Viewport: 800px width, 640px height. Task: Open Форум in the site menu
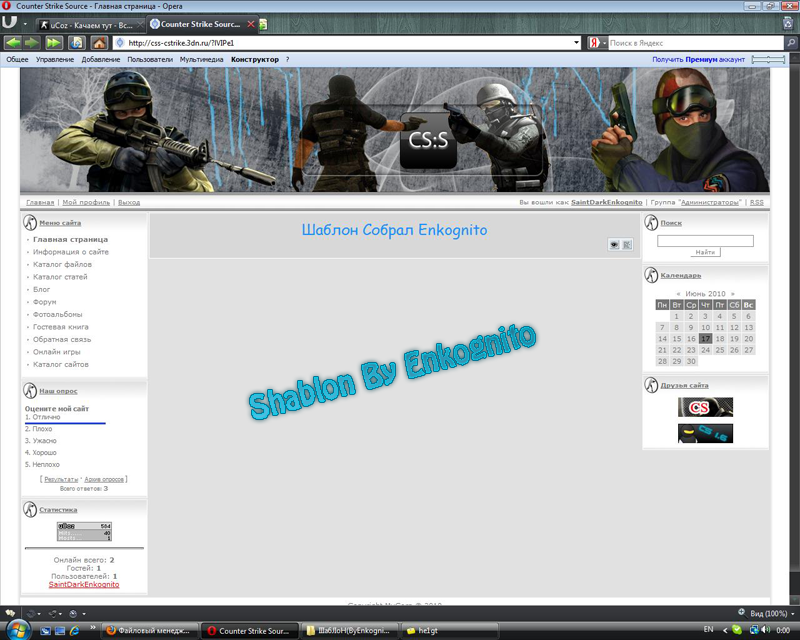pyautogui.click(x=44, y=302)
